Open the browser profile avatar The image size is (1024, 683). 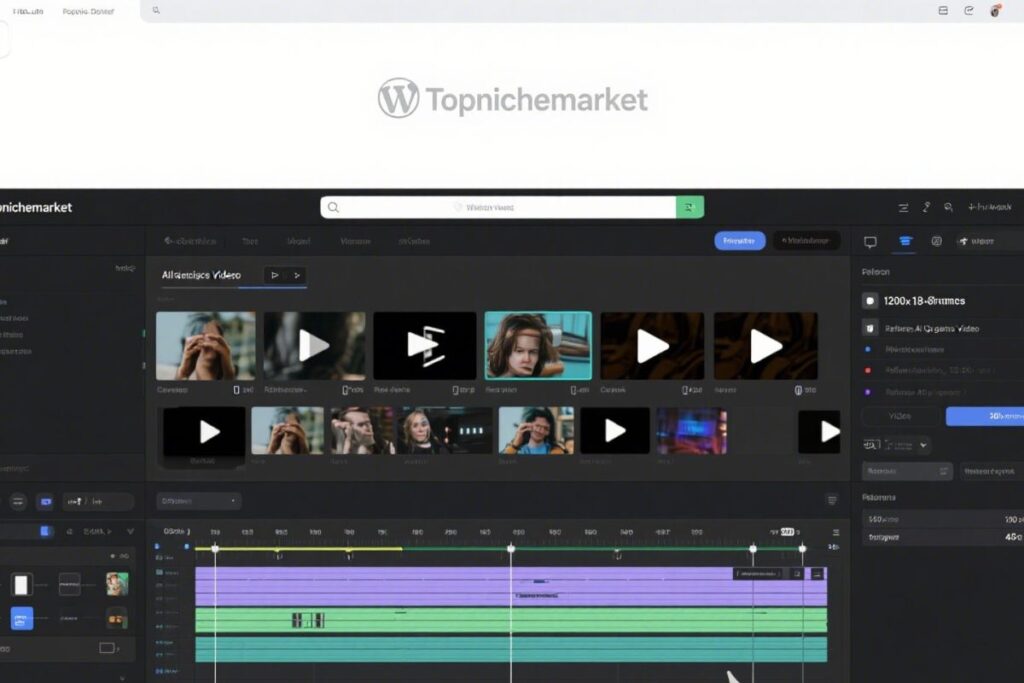coord(995,10)
